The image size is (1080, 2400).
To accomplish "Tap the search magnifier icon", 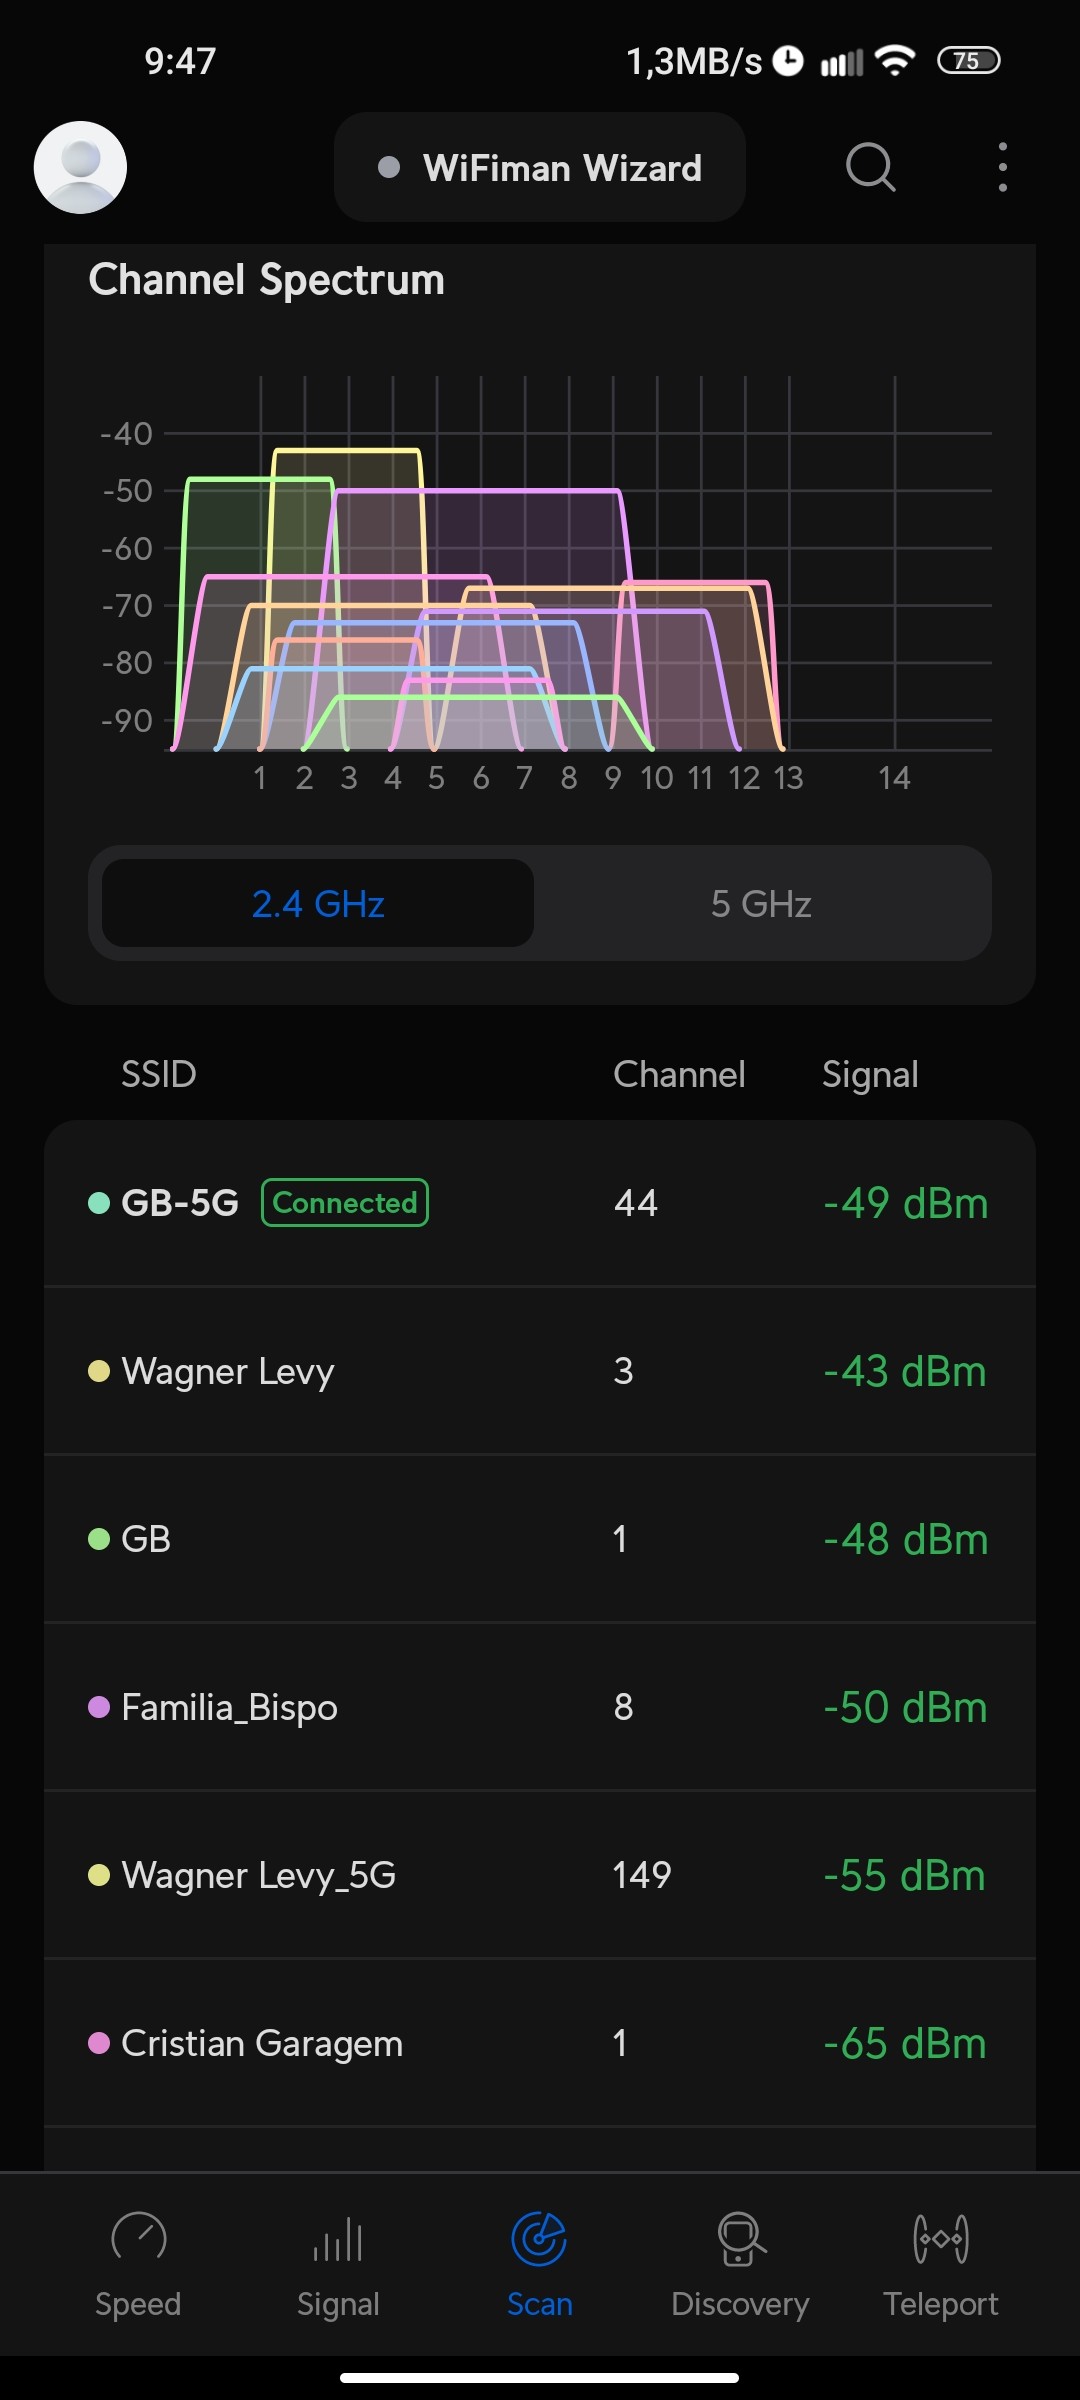I will point(870,167).
